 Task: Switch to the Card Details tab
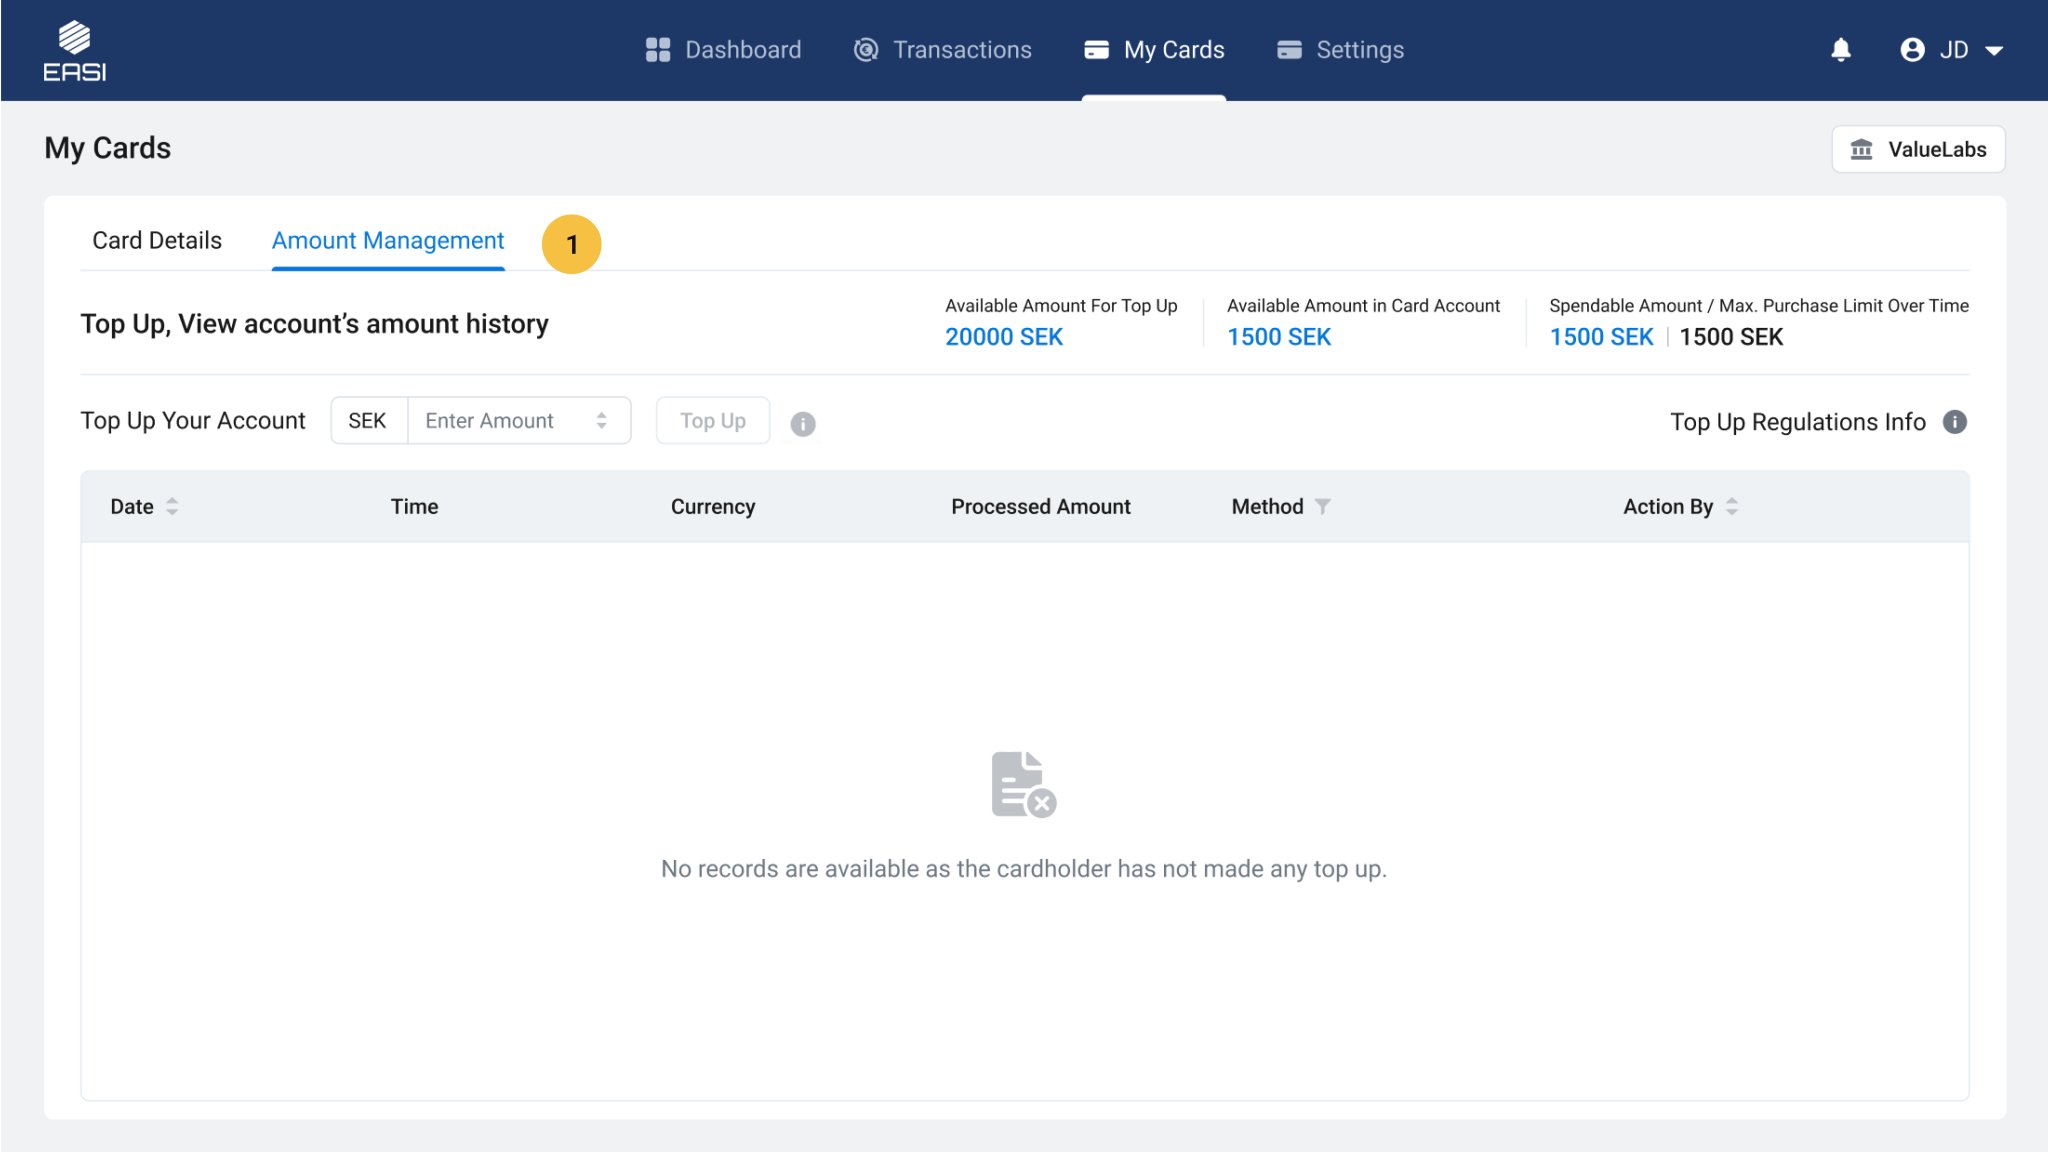click(157, 241)
